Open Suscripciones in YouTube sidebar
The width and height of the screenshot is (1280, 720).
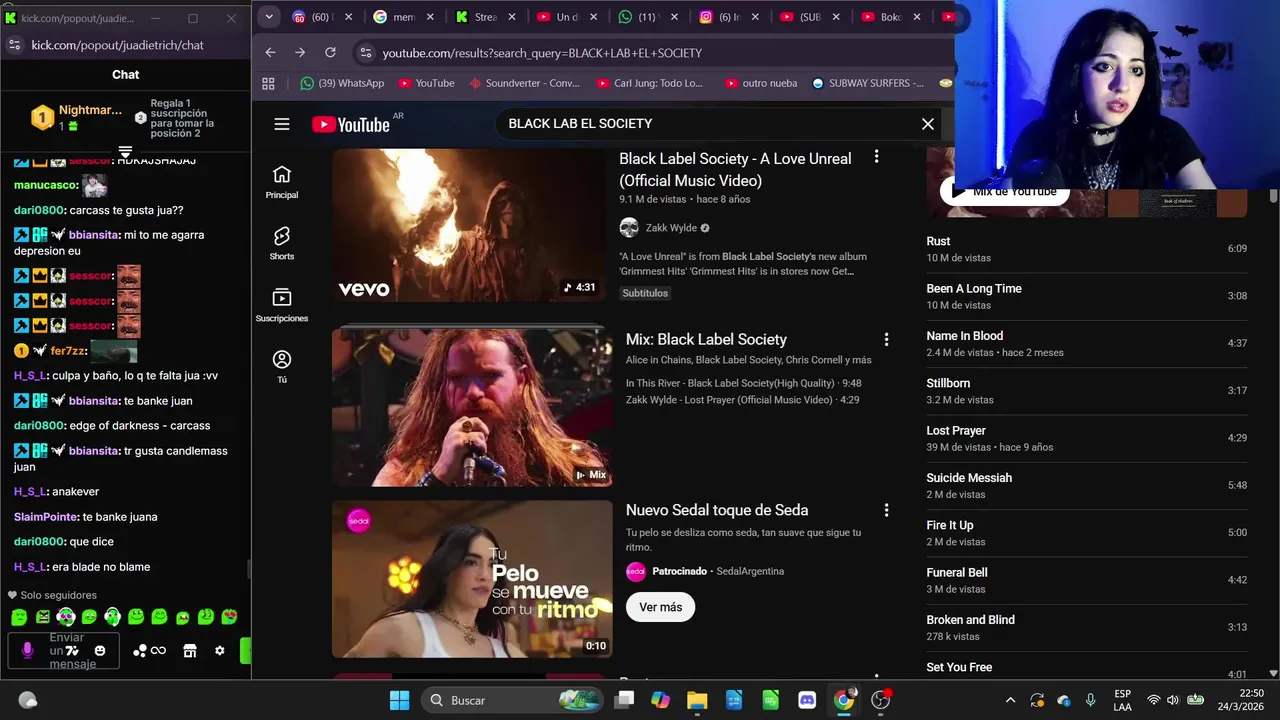pyautogui.click(x=282, y=305)
